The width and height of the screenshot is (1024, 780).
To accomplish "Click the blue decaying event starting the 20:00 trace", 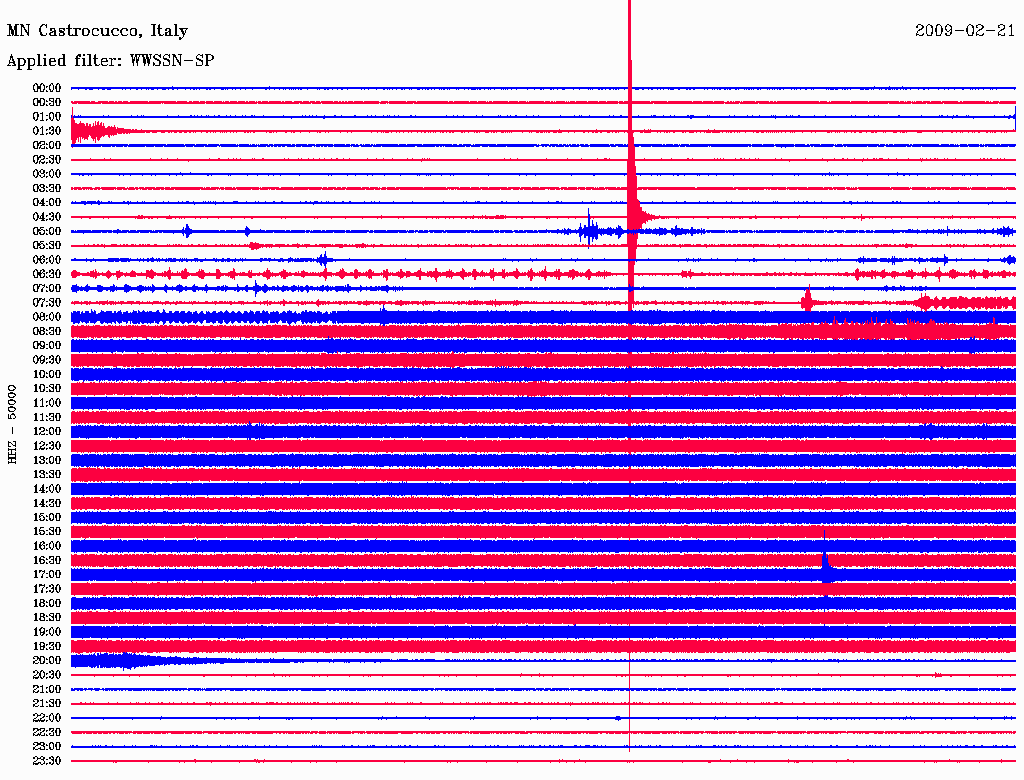I will click(x=150, y=660).
